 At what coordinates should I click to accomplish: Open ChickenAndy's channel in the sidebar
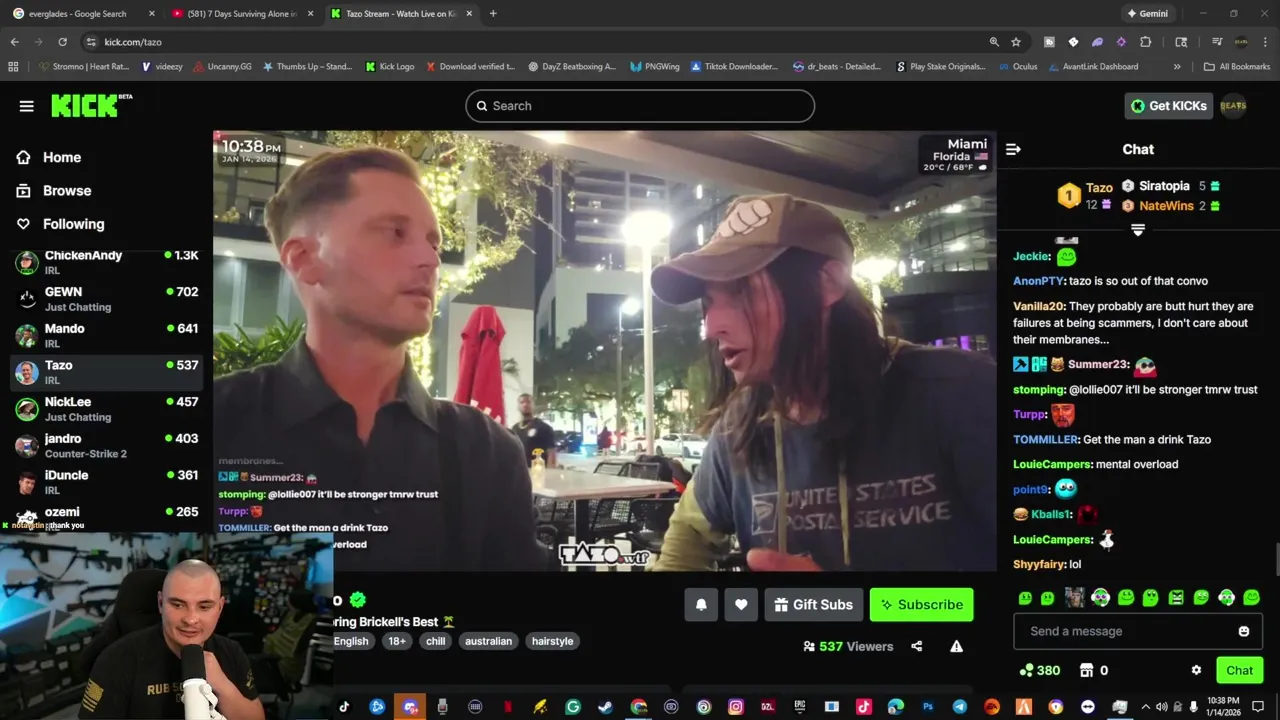[107, 263]
